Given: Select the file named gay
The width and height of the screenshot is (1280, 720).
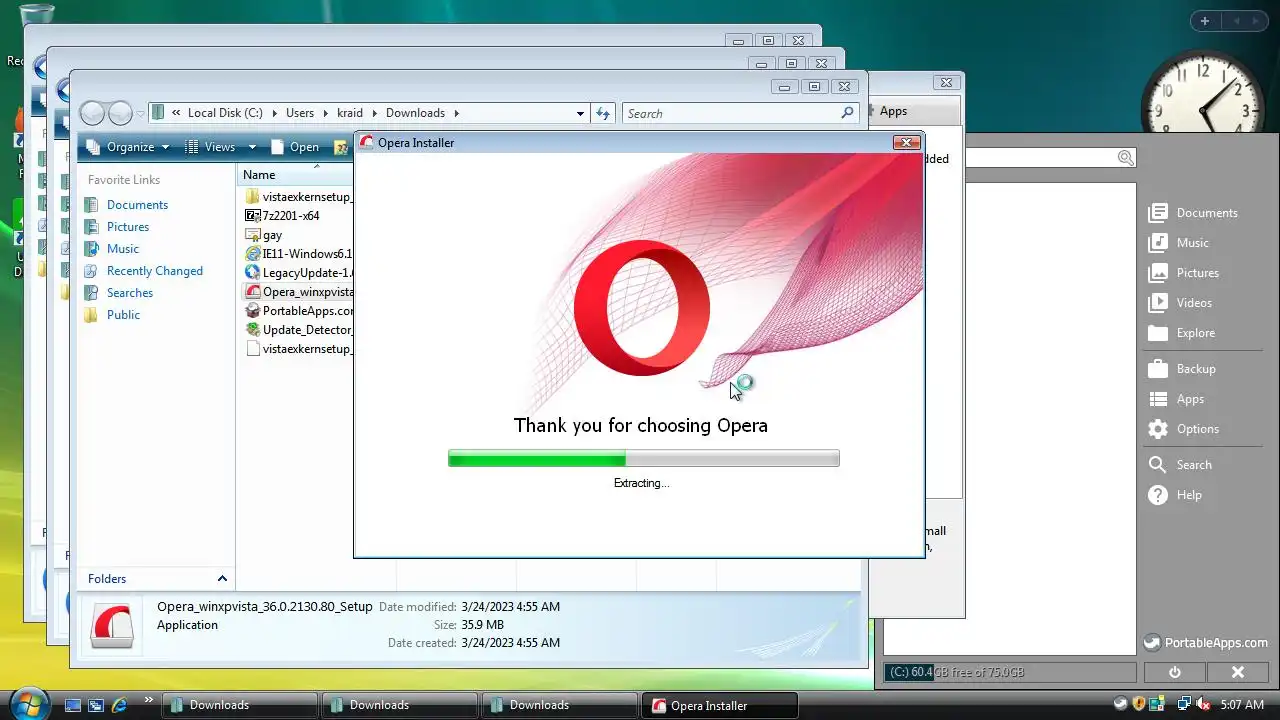Looking at the screenshot, I should click(264, 235).
